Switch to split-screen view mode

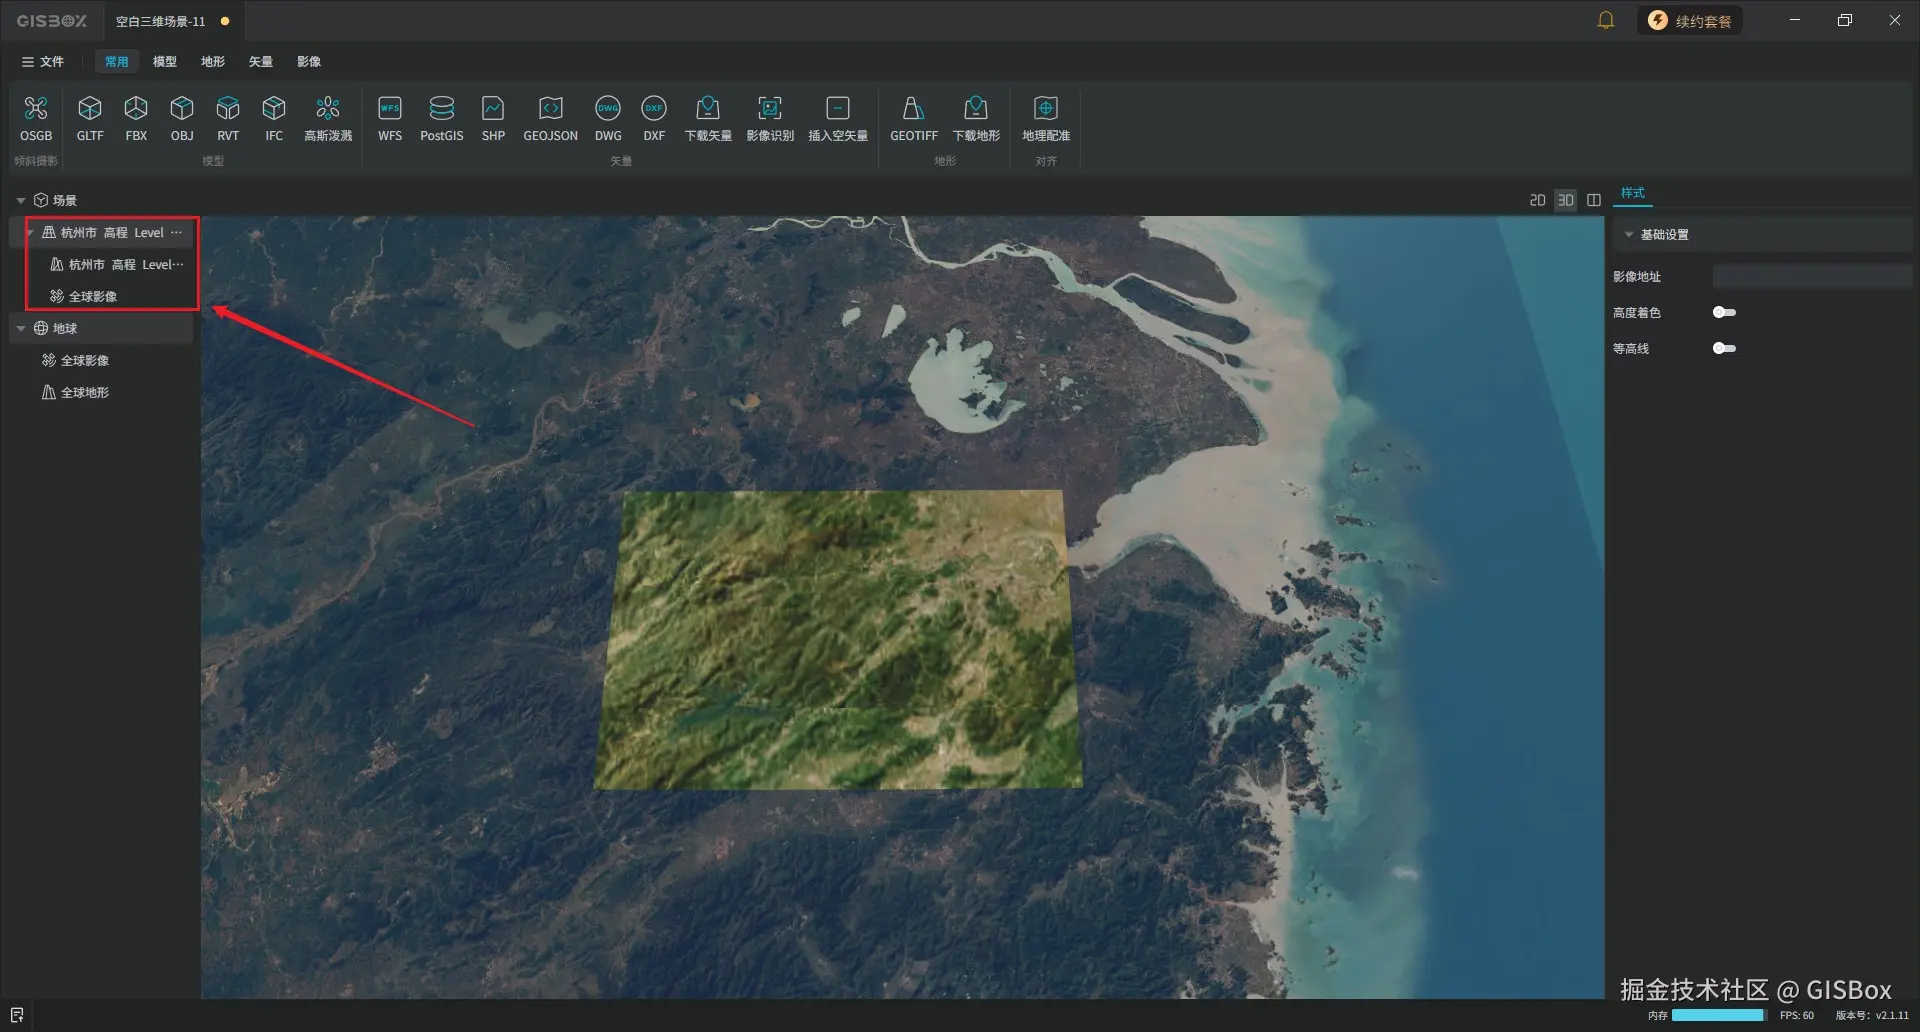1594,200
